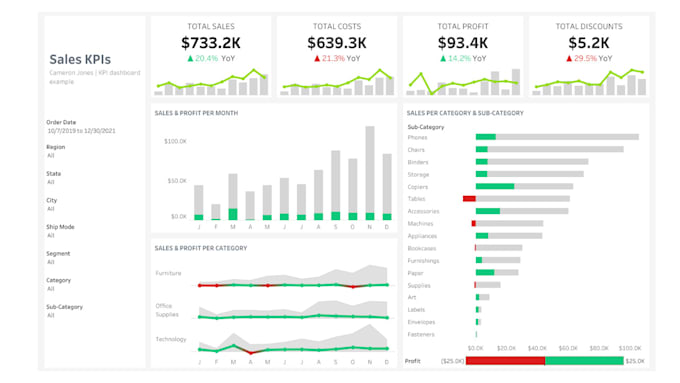Select the Machines sub-category row label
Image resolution: width=680 pixels, height=383 pixels.
(420, 223)
